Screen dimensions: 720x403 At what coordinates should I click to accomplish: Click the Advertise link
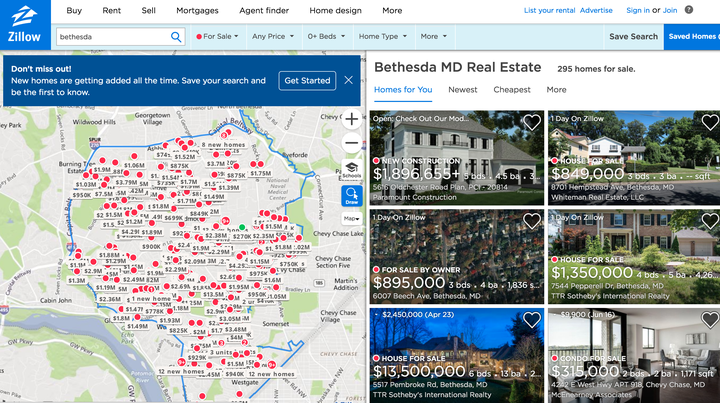pyautogui.click(x=596, y=11)
